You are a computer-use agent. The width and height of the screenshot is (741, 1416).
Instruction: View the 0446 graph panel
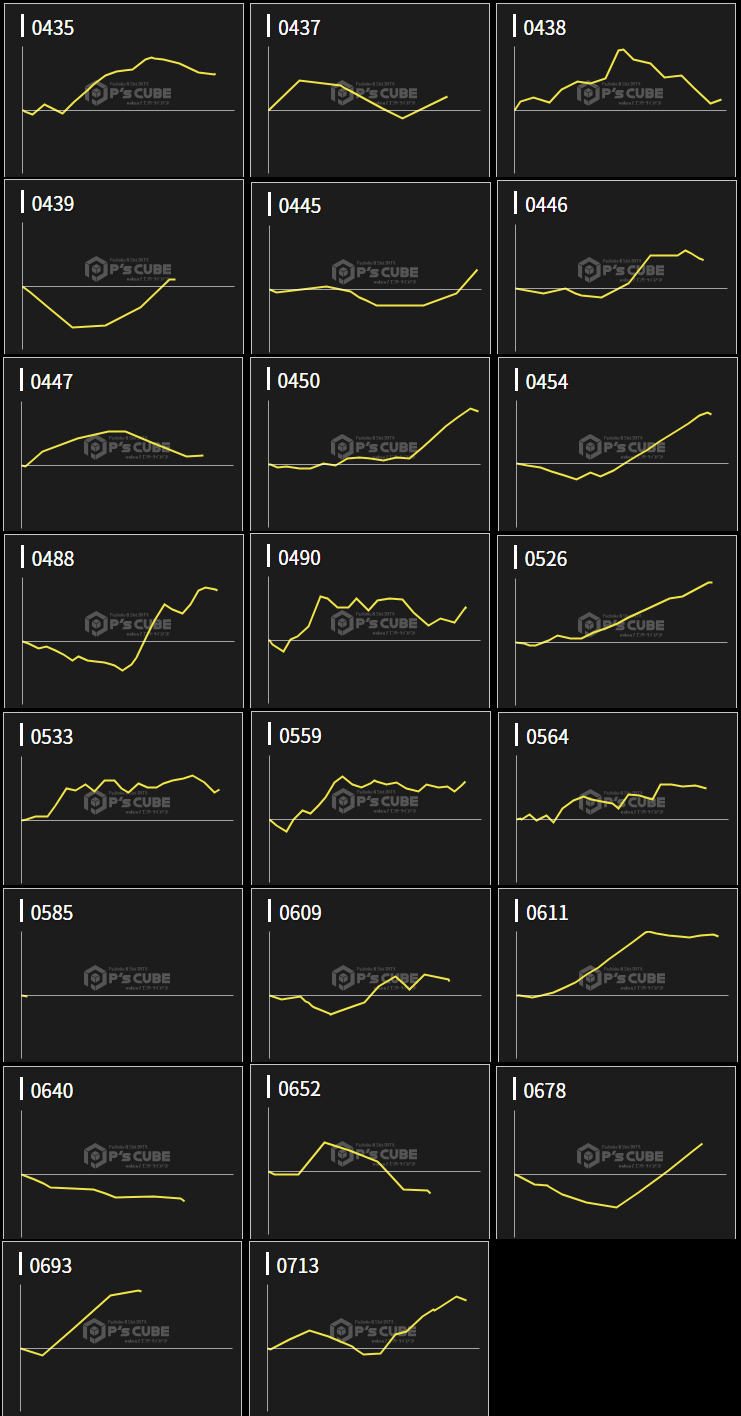[x=616, y=268]
